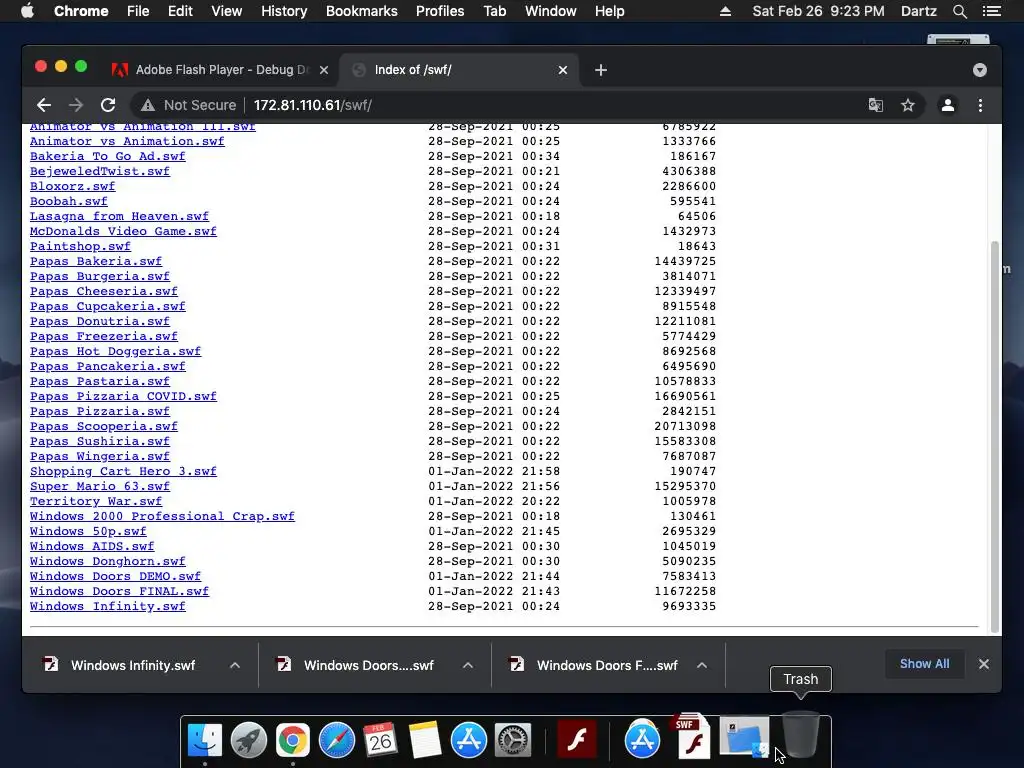Click user name Dartz in menu bar
This screenshot has height=768, width=1024.
pyautogui.click(x=918, y=11)
